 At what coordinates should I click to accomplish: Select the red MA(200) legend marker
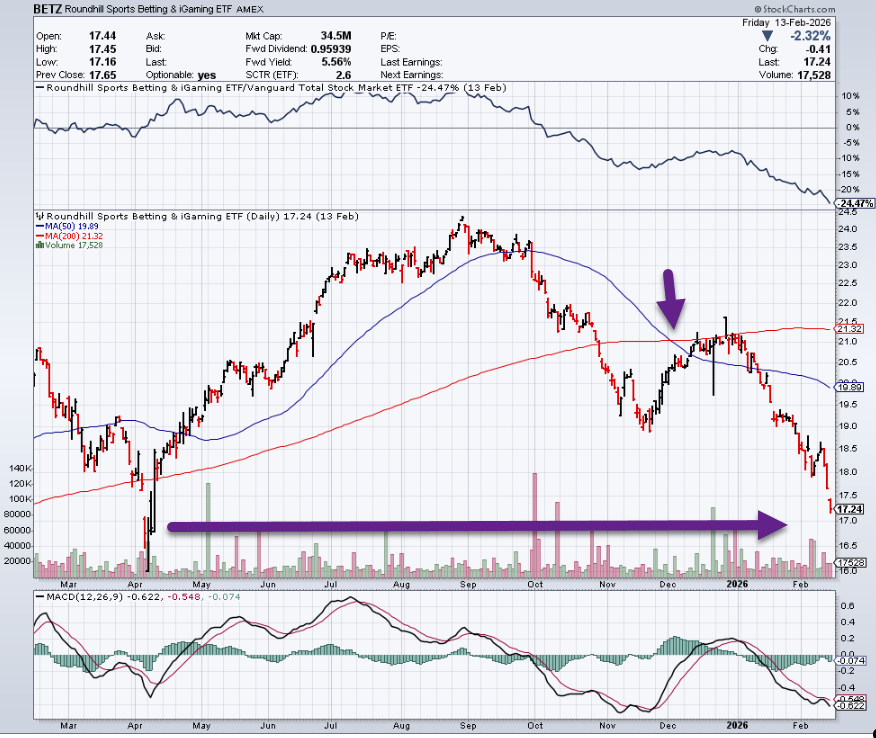38,234
